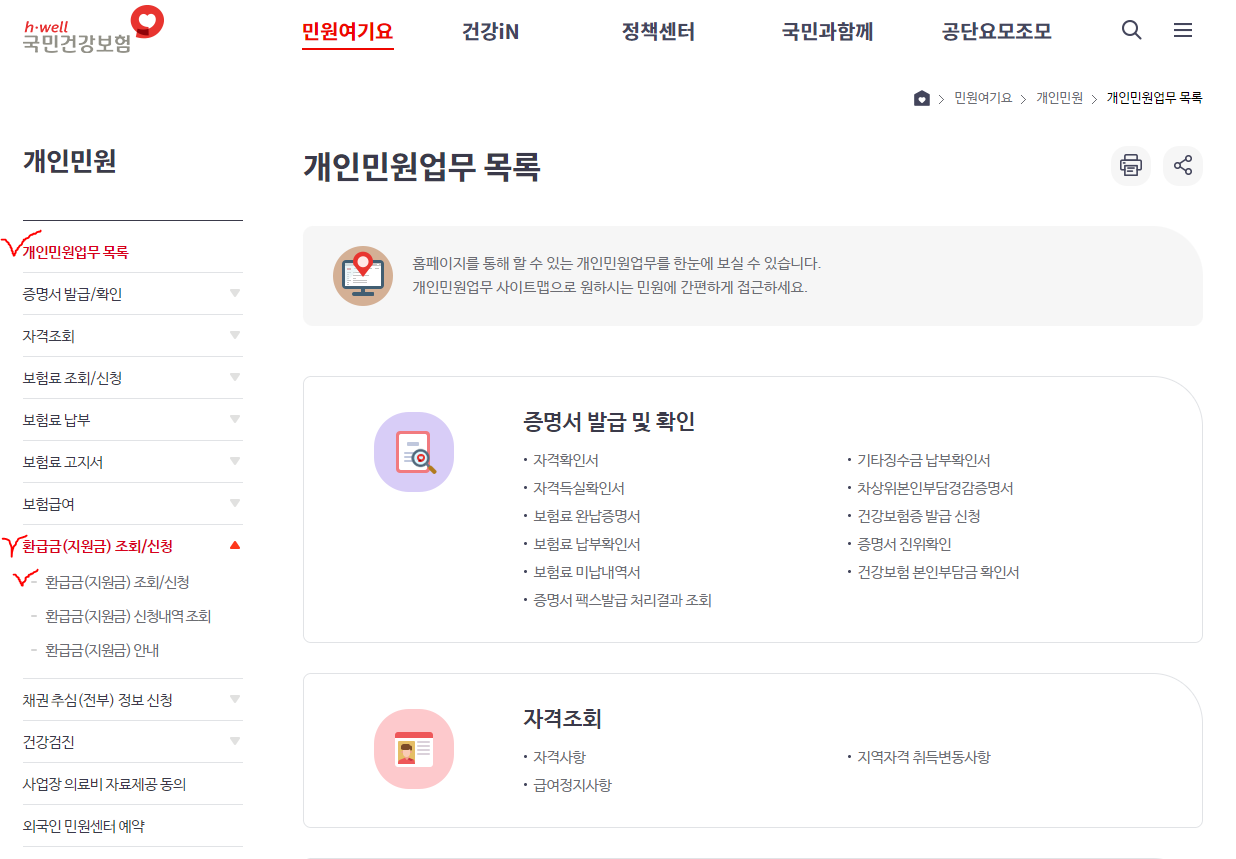Click 보험급여 sidebar label
Viewport: 1236px width, 859px height.
[49, 504]
